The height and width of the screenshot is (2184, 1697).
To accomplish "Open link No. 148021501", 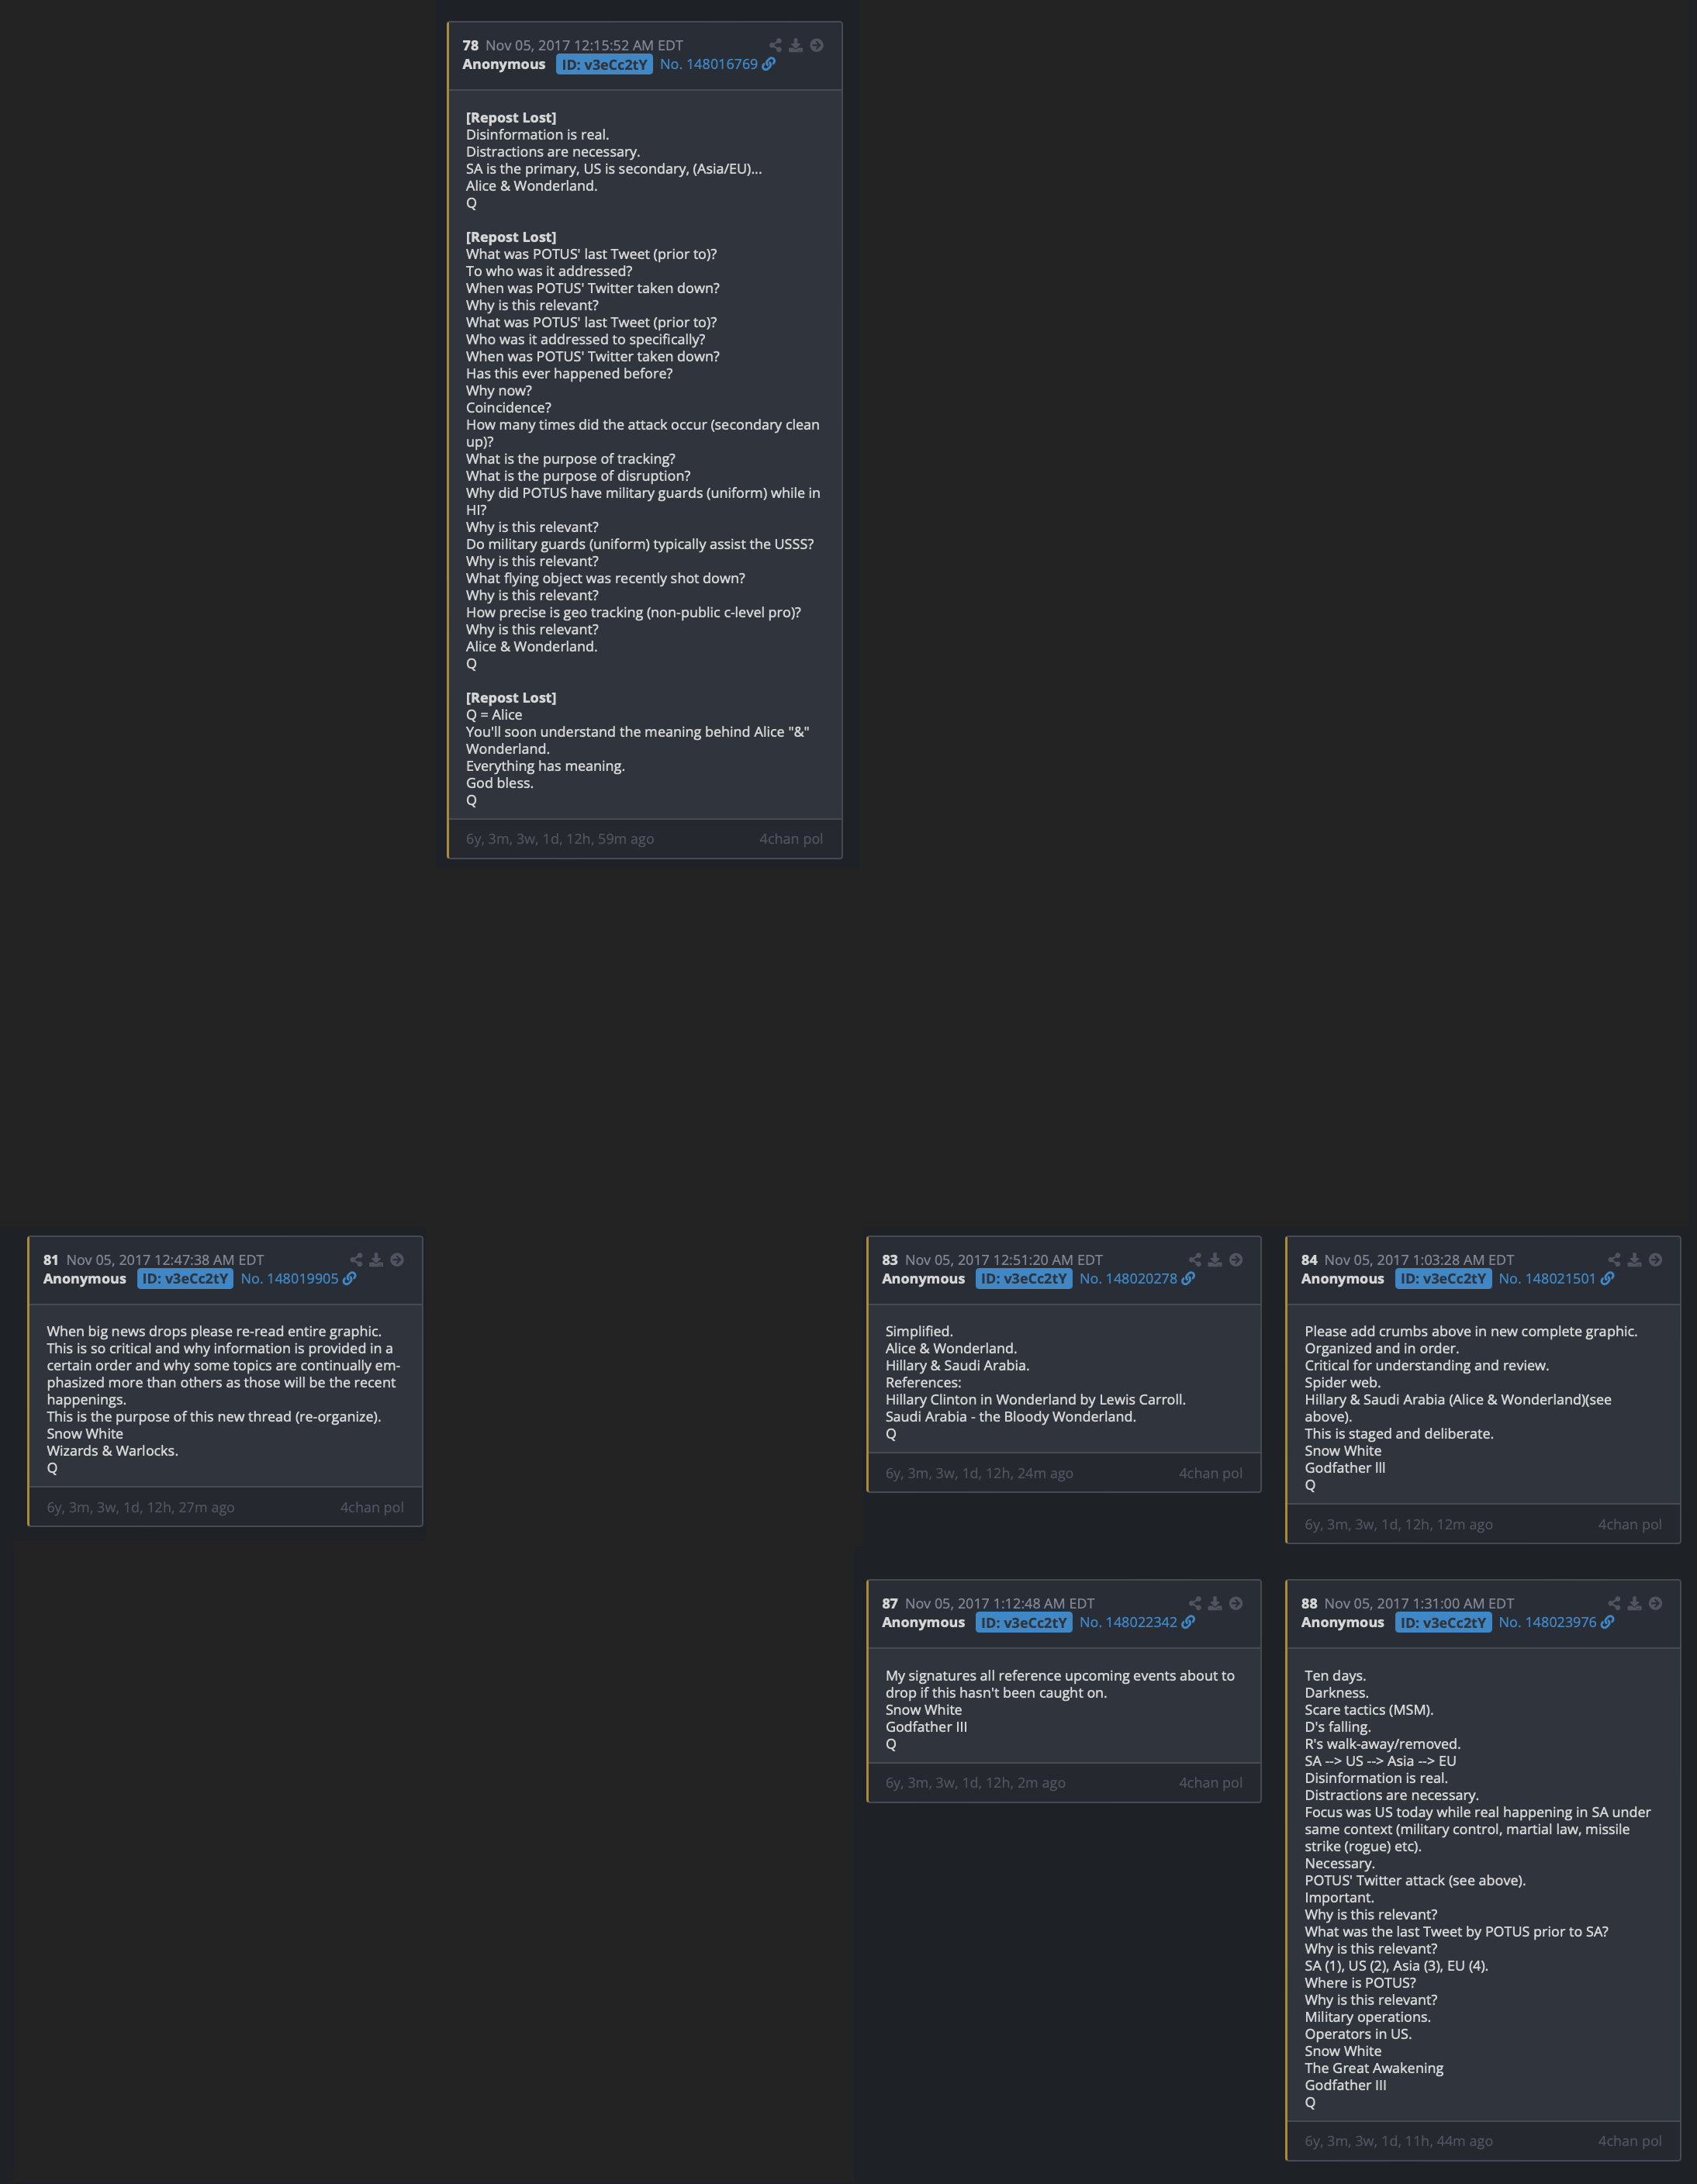I will pyautogui.click(x=1548, y=1279).
